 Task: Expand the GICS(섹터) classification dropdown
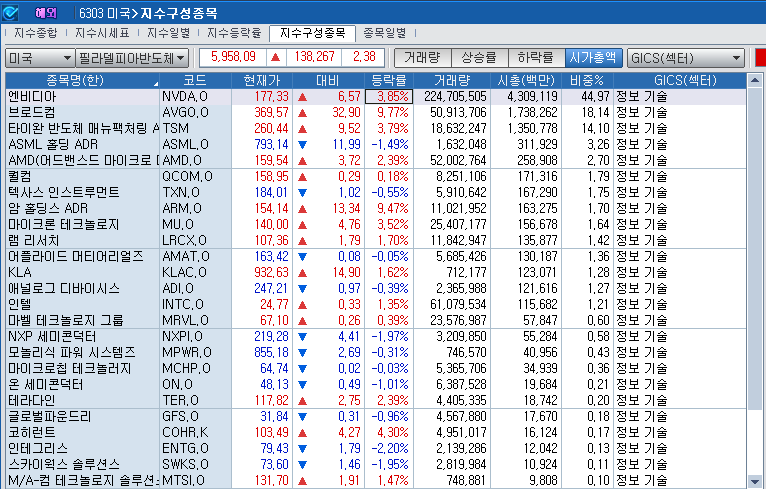(685, 58)
